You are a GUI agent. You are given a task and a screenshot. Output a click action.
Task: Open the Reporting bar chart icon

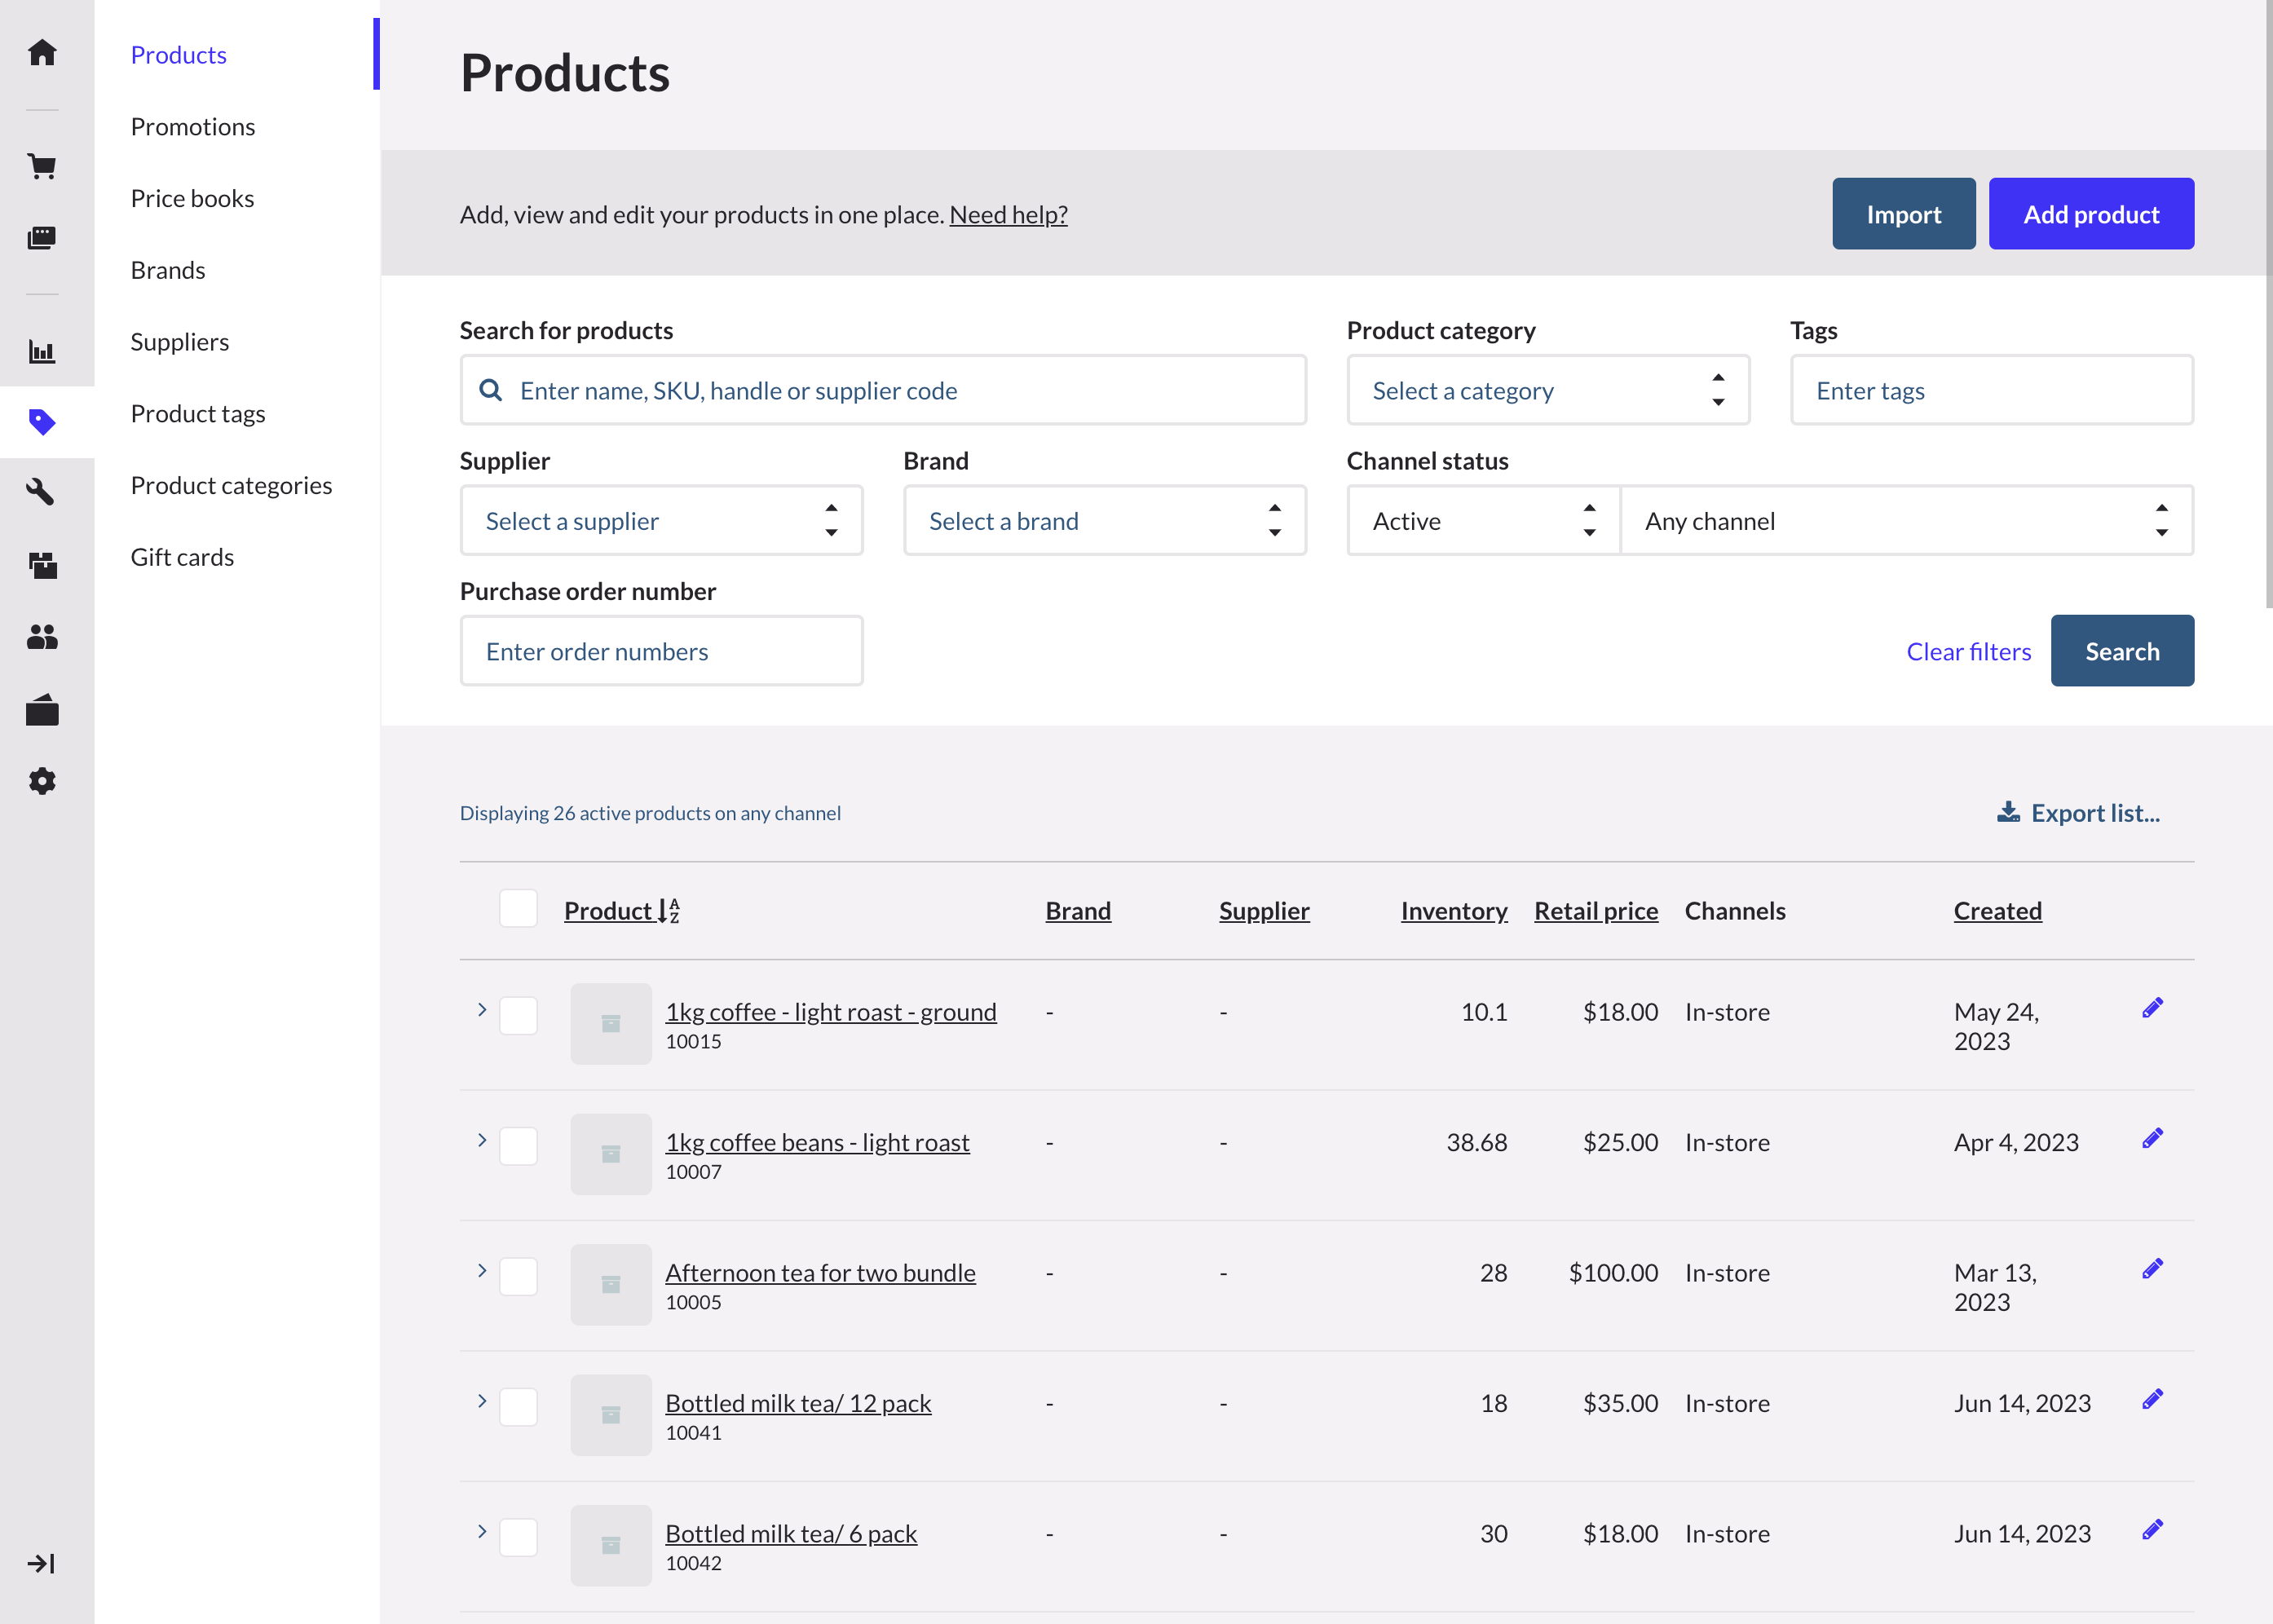(43, 351)
